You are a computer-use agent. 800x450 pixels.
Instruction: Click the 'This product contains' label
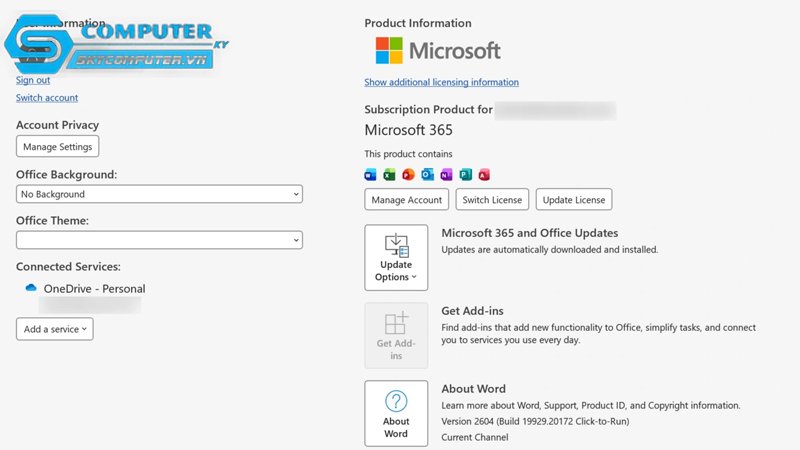pos(408,154)
